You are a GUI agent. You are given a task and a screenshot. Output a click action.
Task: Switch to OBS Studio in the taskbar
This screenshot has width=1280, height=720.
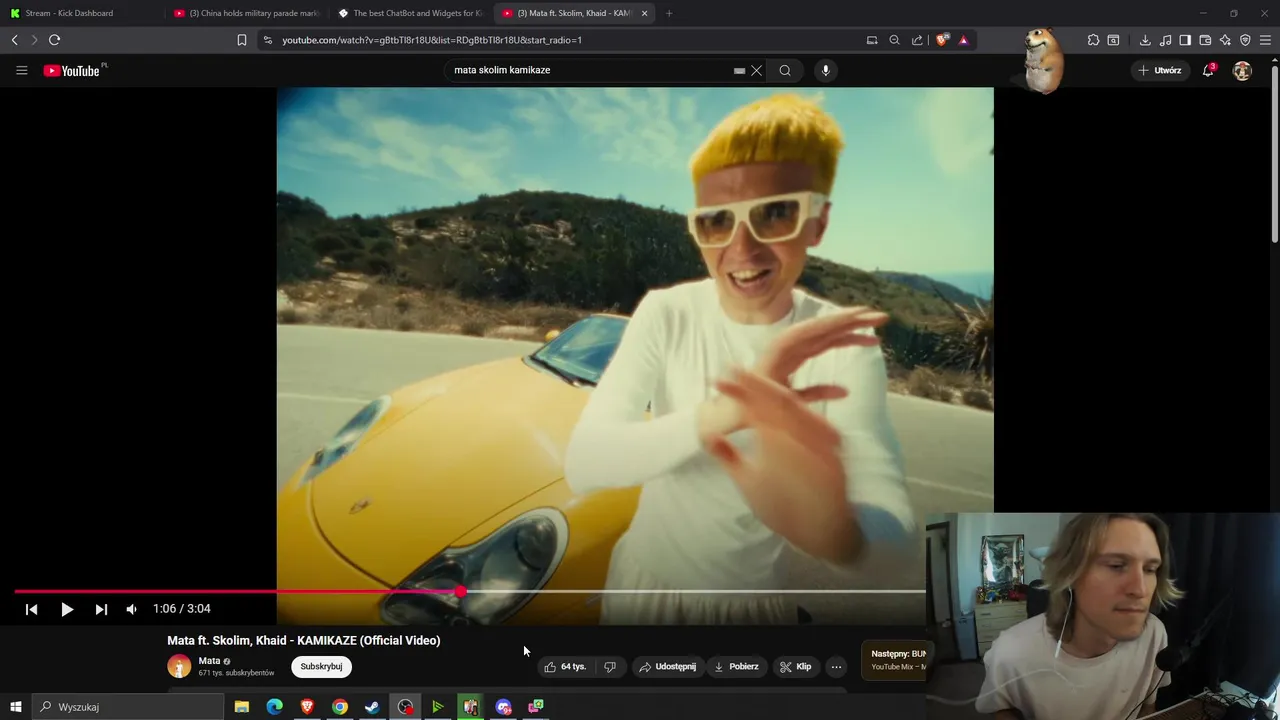tap(405, 707)
